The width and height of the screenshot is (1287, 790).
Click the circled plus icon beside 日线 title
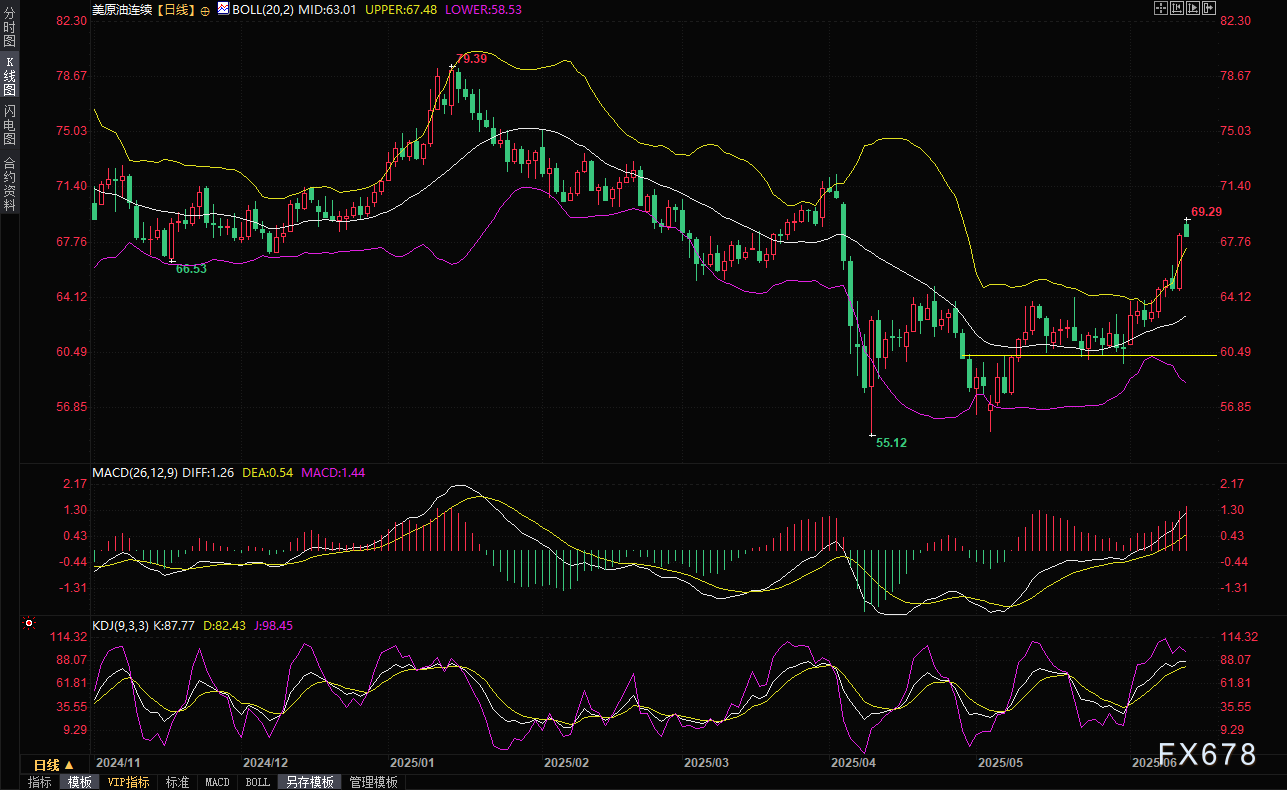(205, 9)
